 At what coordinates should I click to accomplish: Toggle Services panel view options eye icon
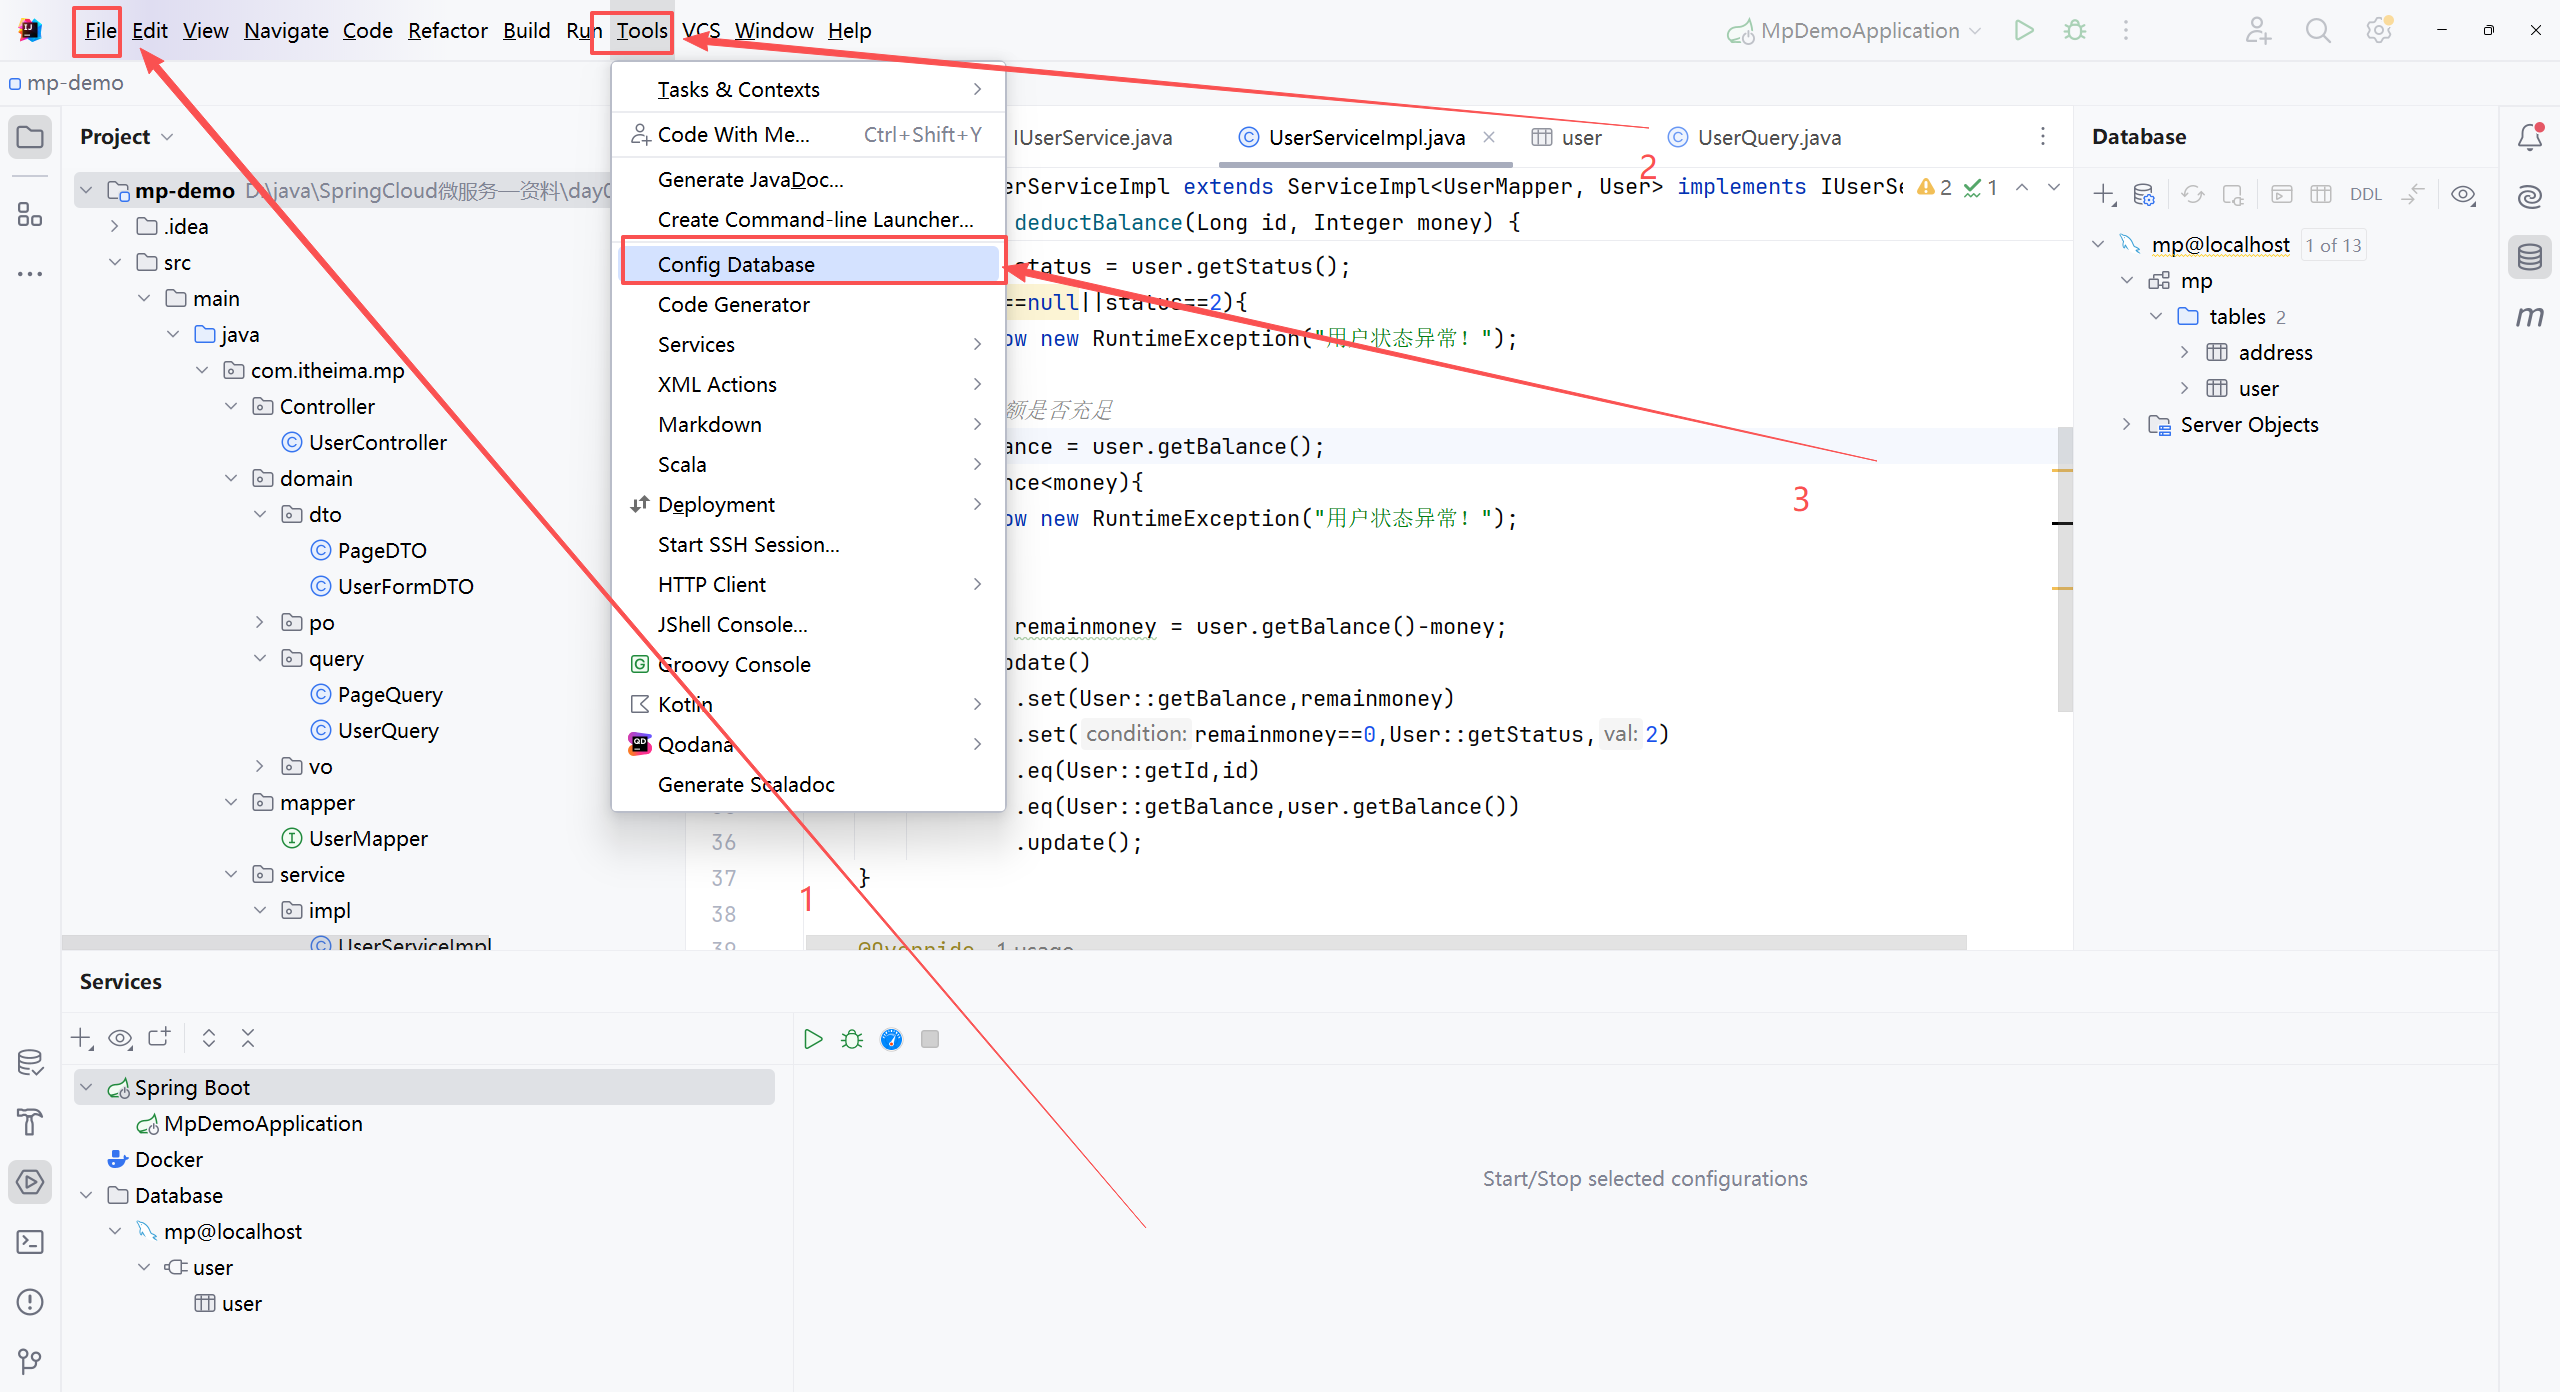point(120,1038)
